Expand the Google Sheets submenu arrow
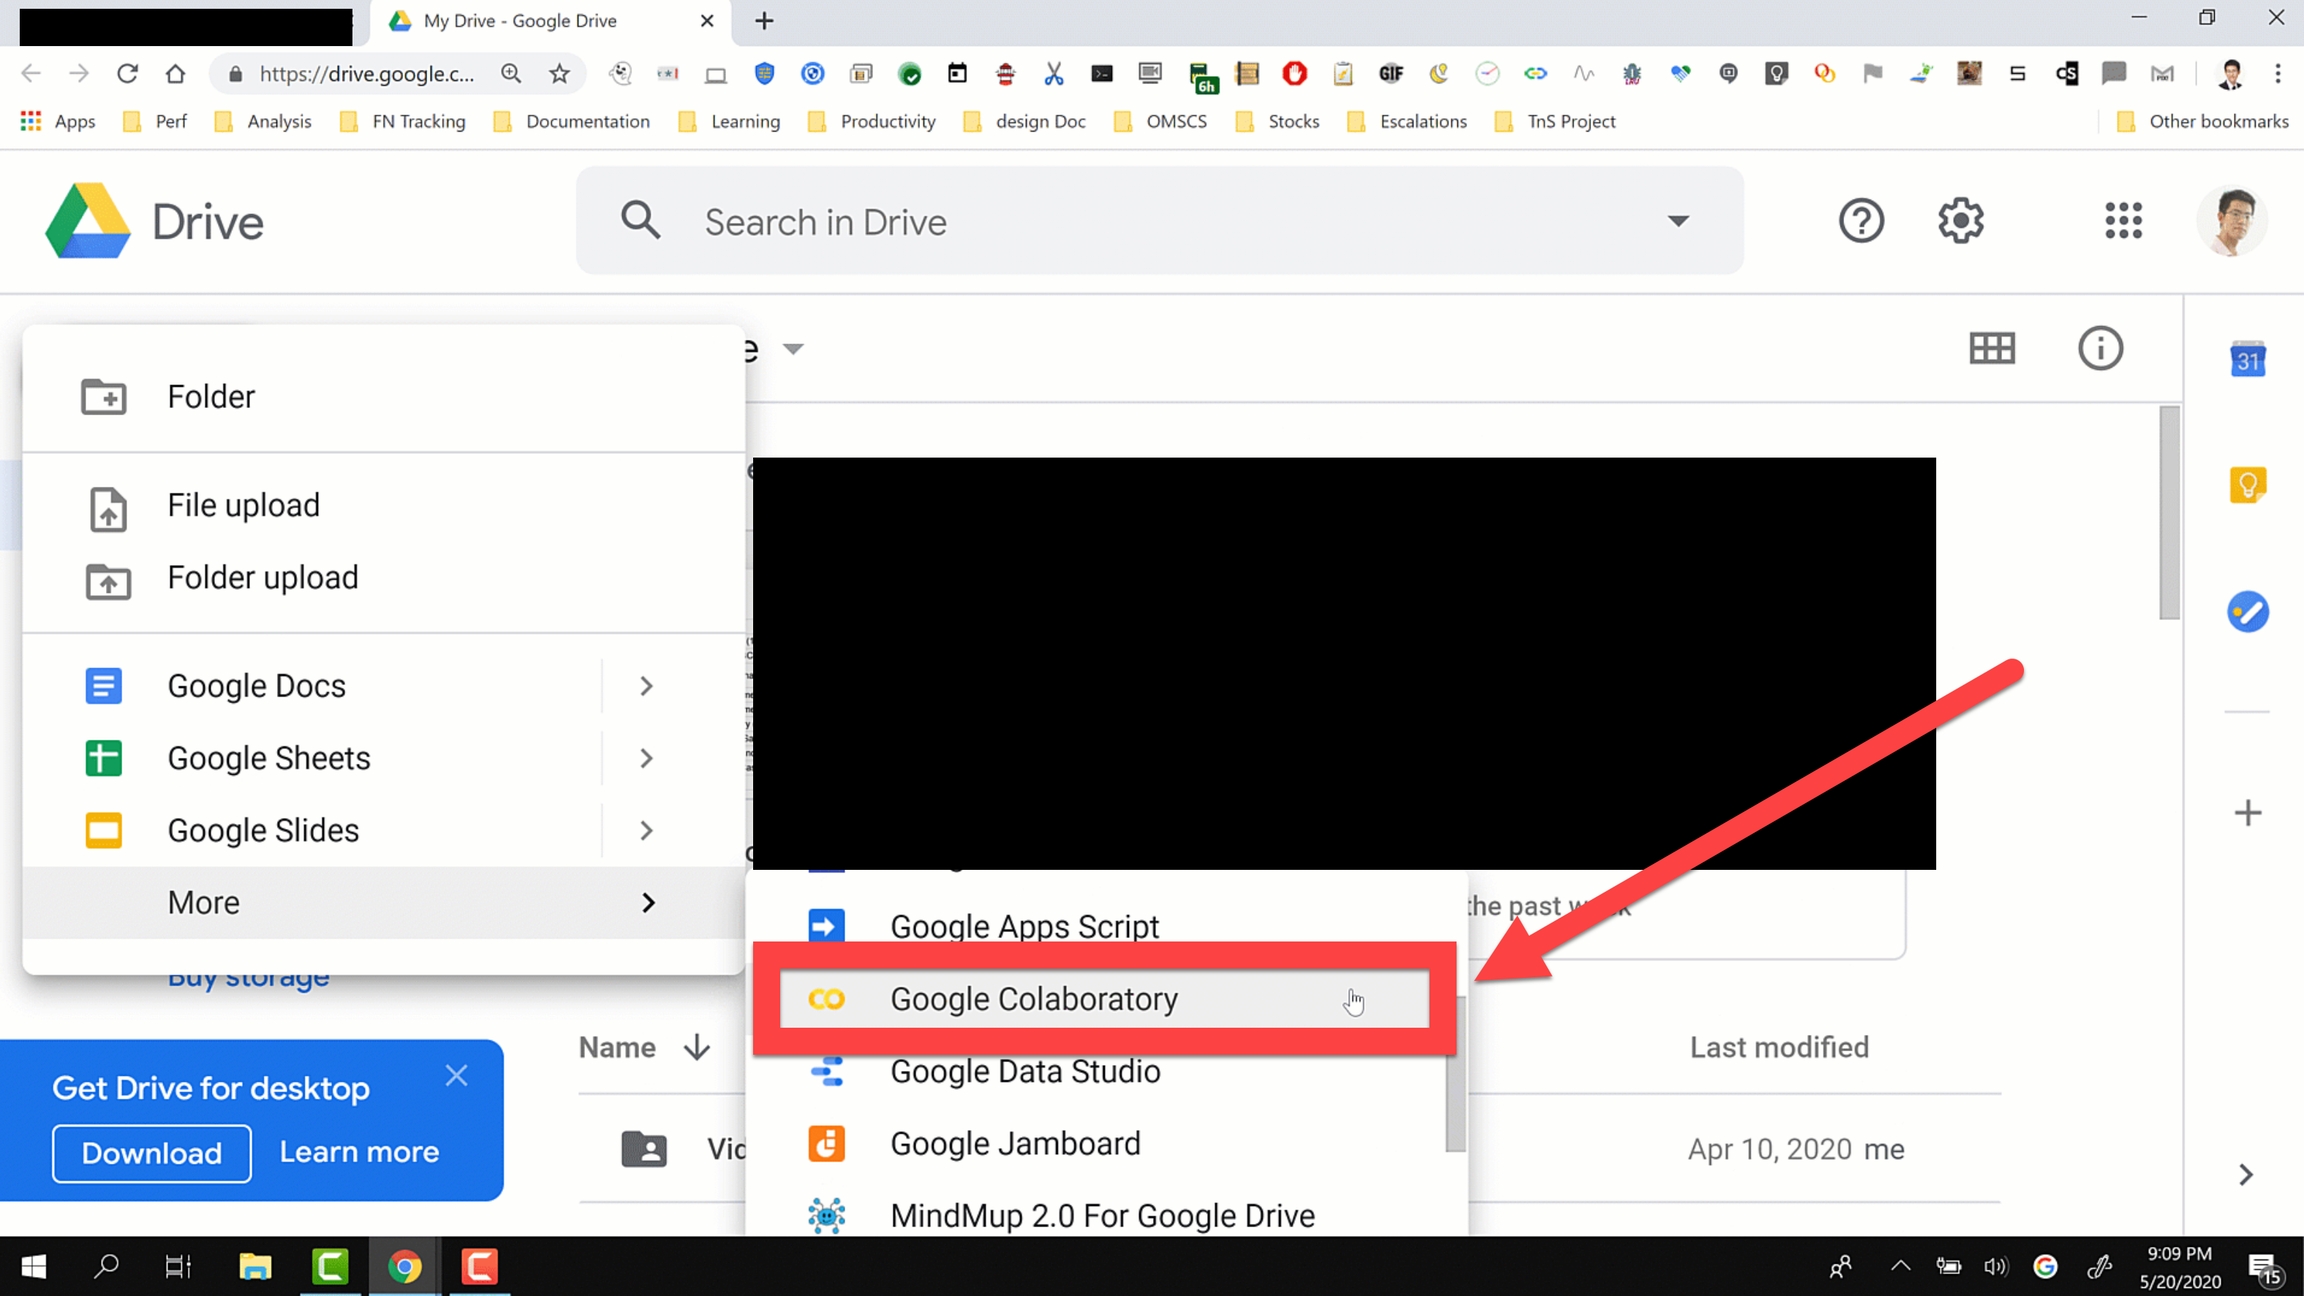This screenshot has height=1296, width=2304. point(646,758)
